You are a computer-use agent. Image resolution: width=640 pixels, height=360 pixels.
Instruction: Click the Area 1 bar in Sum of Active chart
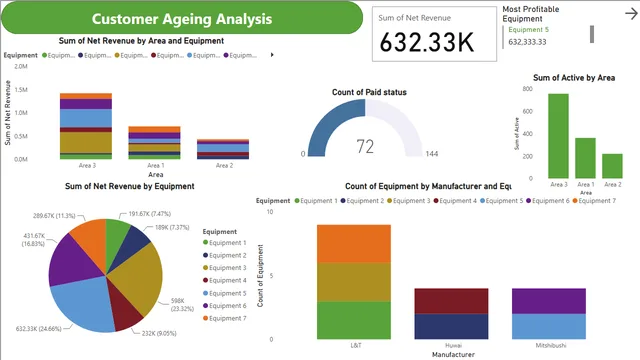585,158
